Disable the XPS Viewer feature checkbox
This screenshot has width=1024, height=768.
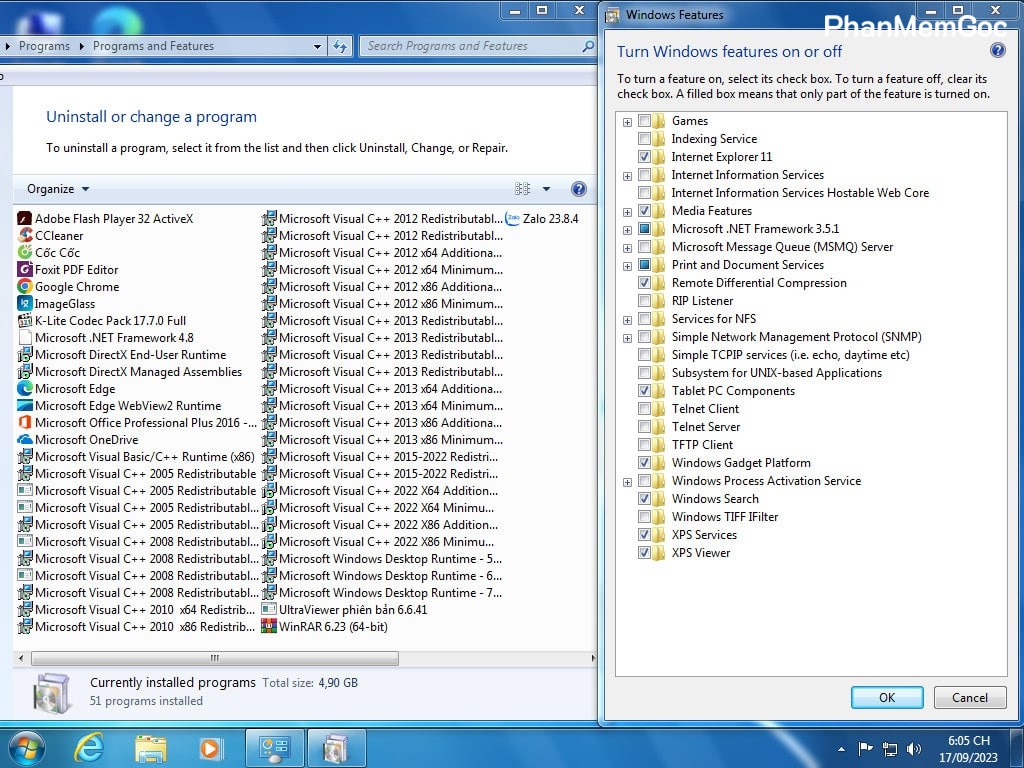pos(645,553)
